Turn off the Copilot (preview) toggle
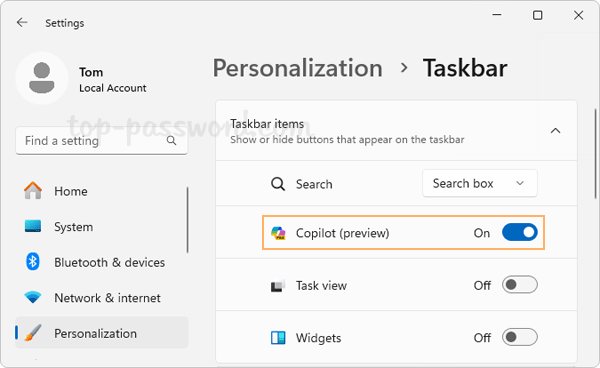The image size is (600, 368). tap(520, 233)
